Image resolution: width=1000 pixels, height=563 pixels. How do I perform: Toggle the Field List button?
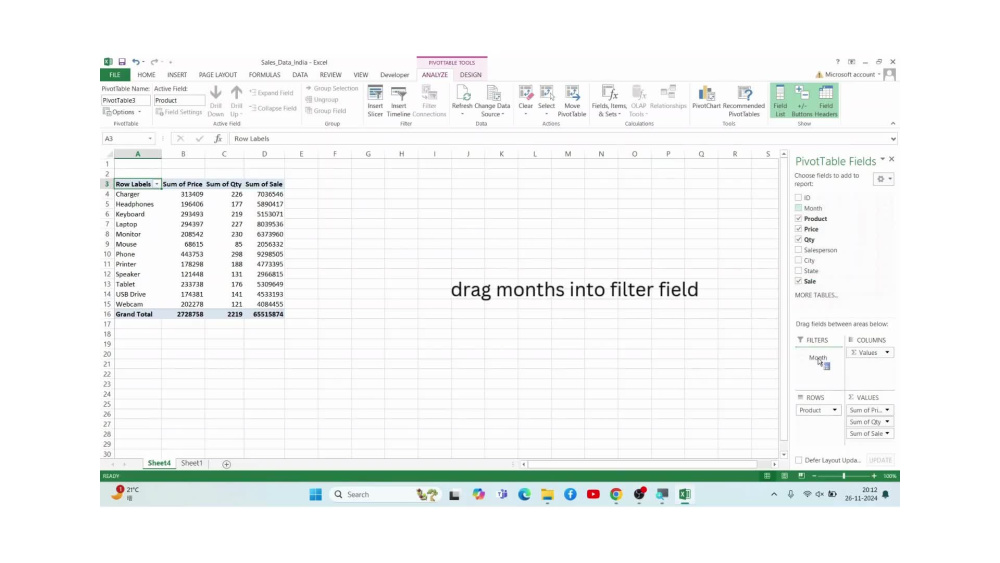click(780, 101)
